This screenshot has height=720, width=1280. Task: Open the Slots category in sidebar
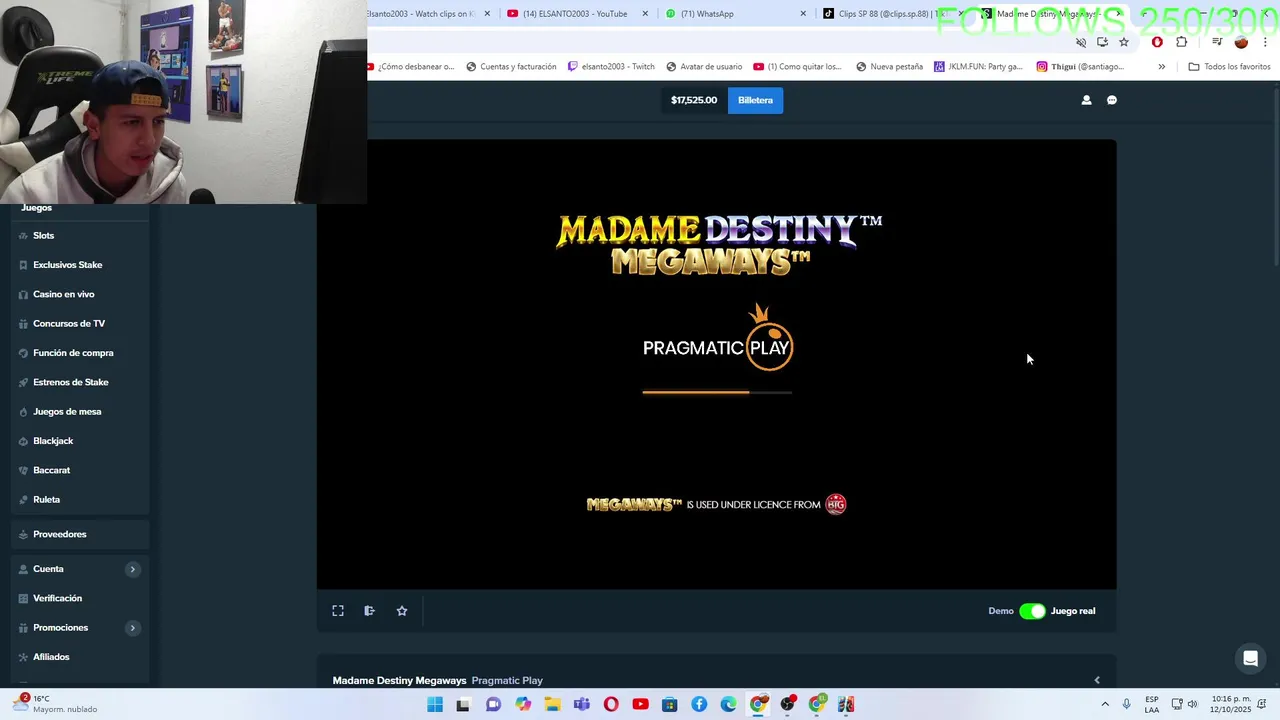tap(80, 236)
